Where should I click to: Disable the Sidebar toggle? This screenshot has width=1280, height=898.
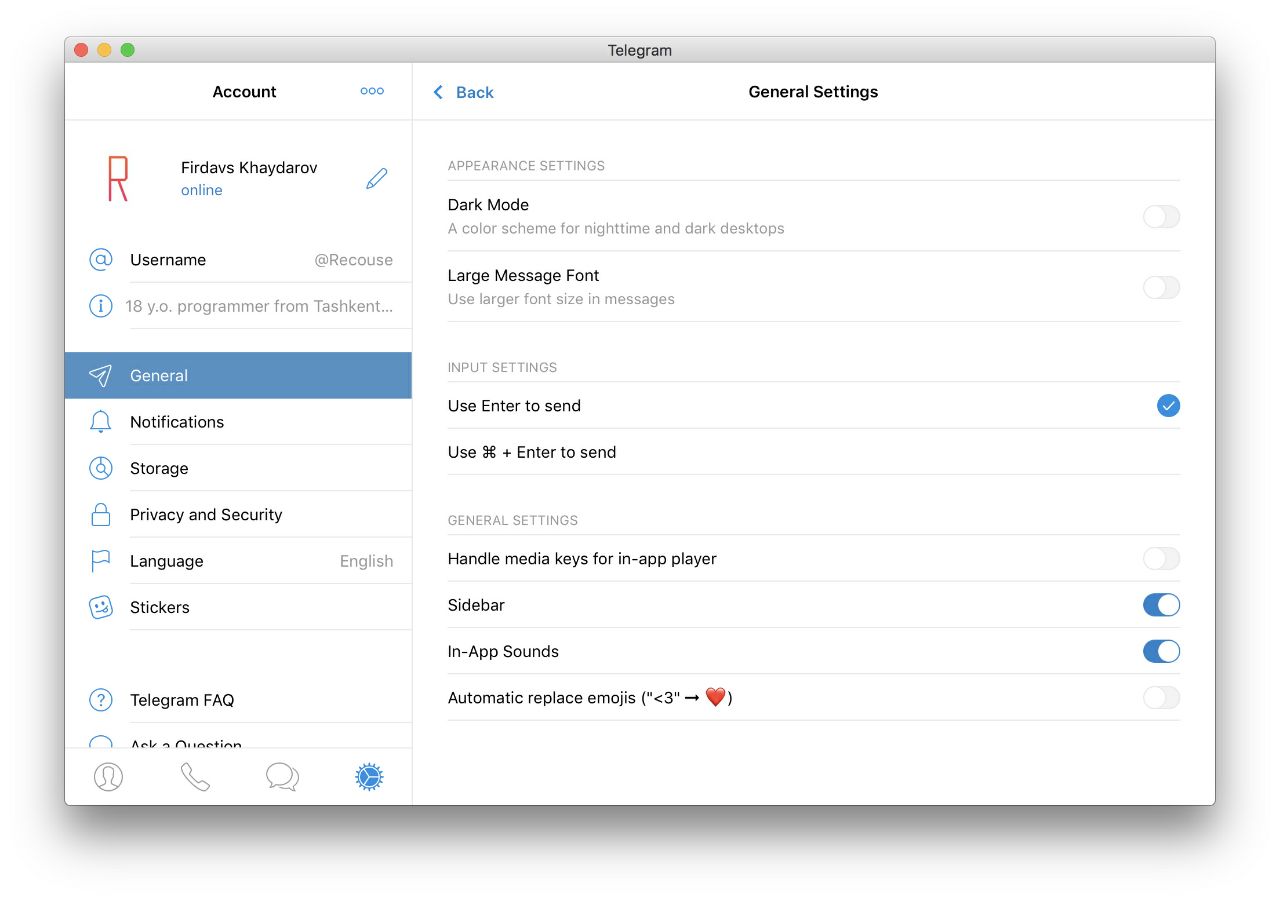1161,605
